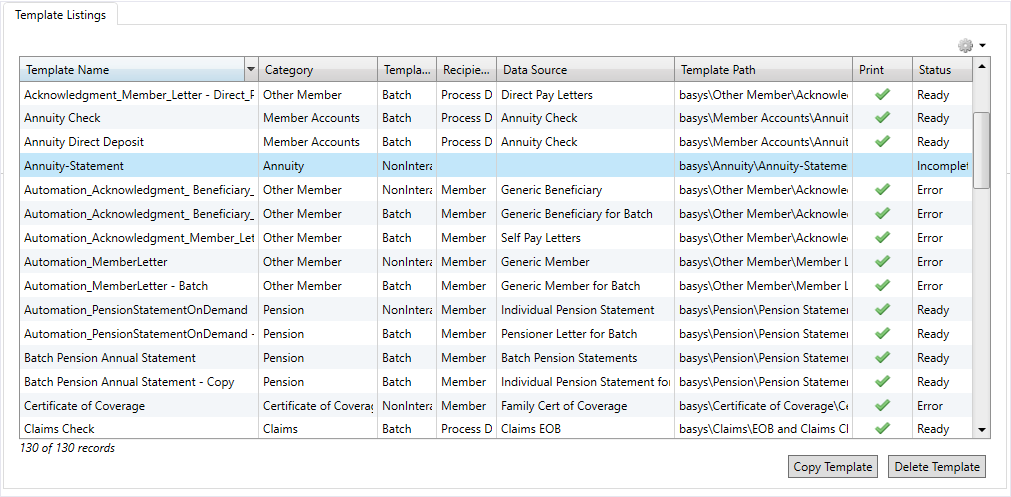This screenshot has width=1011, height=497.
Task: Click the scrollbar down arrow
Action: point(982,429)
